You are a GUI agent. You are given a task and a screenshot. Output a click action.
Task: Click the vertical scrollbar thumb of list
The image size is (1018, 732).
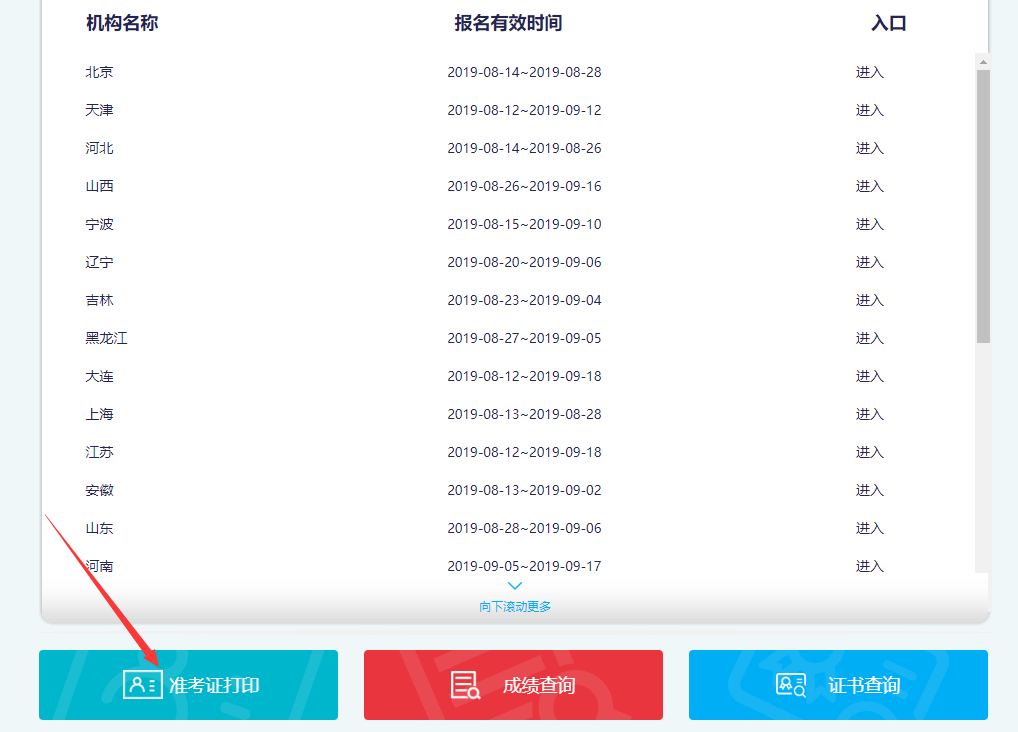point(983,205)
